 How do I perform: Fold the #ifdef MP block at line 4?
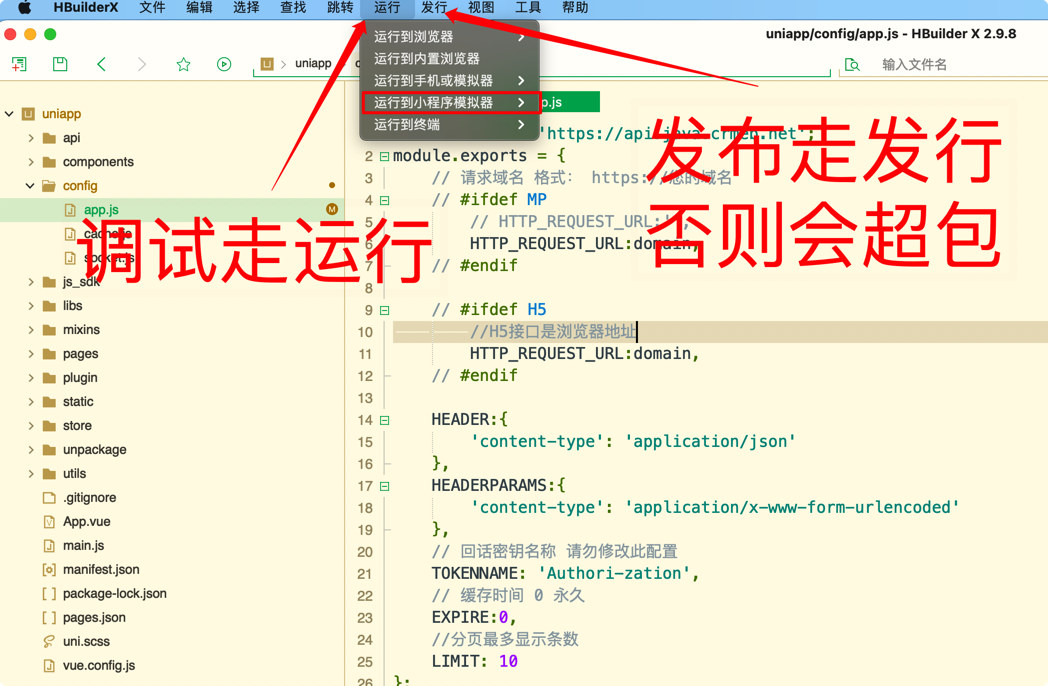pos(384,201)
